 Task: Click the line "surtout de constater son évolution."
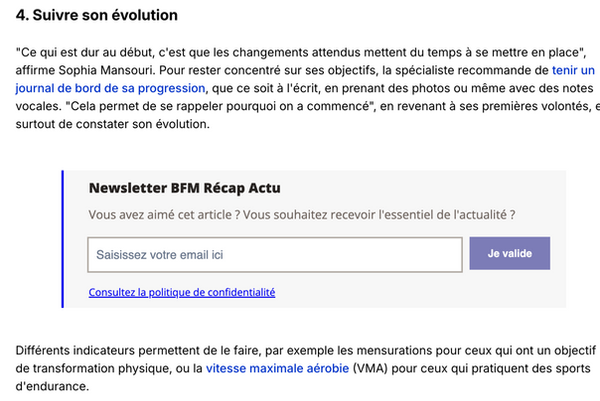tap(112, 124)
